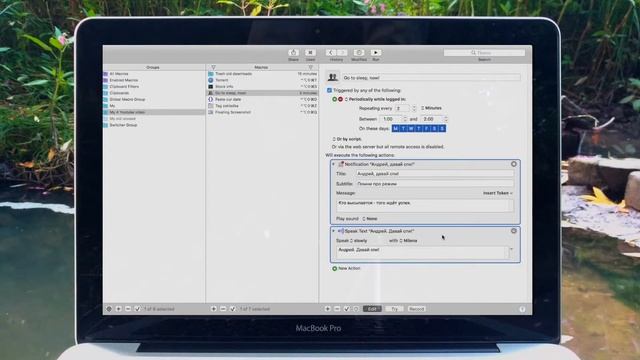The width and height of the screenshot is (640, 360).
Task: Click the Search field in toolbar
Action: coord(484,53)
